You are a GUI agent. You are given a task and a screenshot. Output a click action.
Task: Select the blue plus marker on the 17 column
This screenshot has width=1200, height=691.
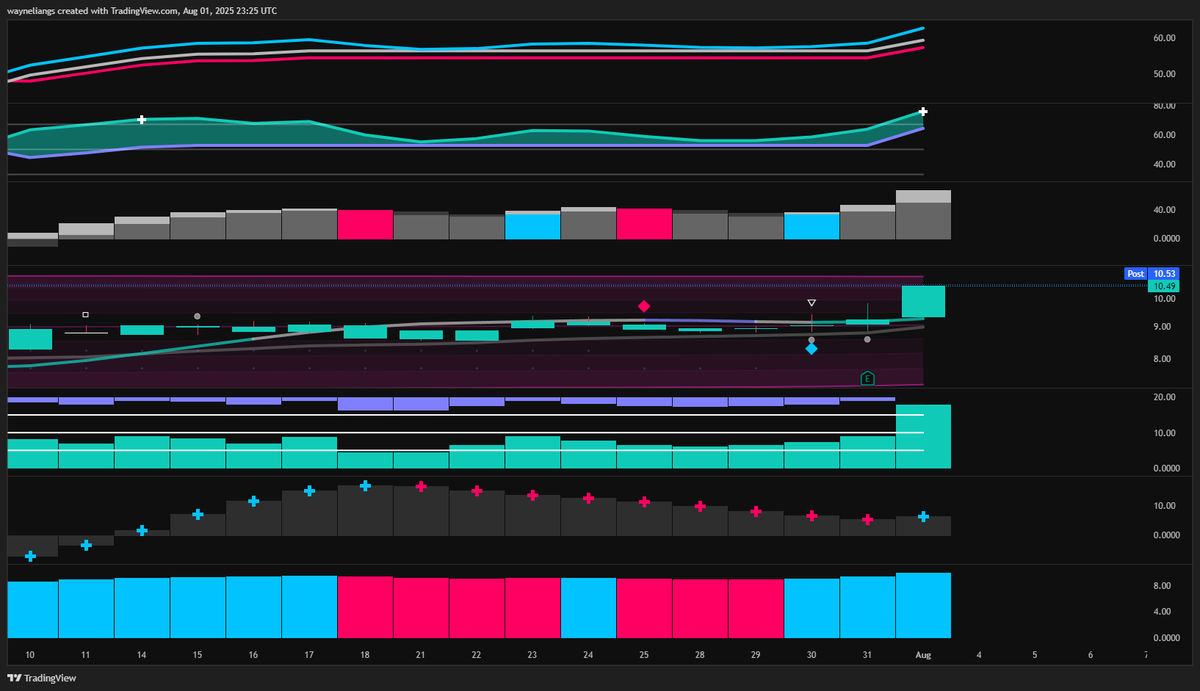pos(310,491)
